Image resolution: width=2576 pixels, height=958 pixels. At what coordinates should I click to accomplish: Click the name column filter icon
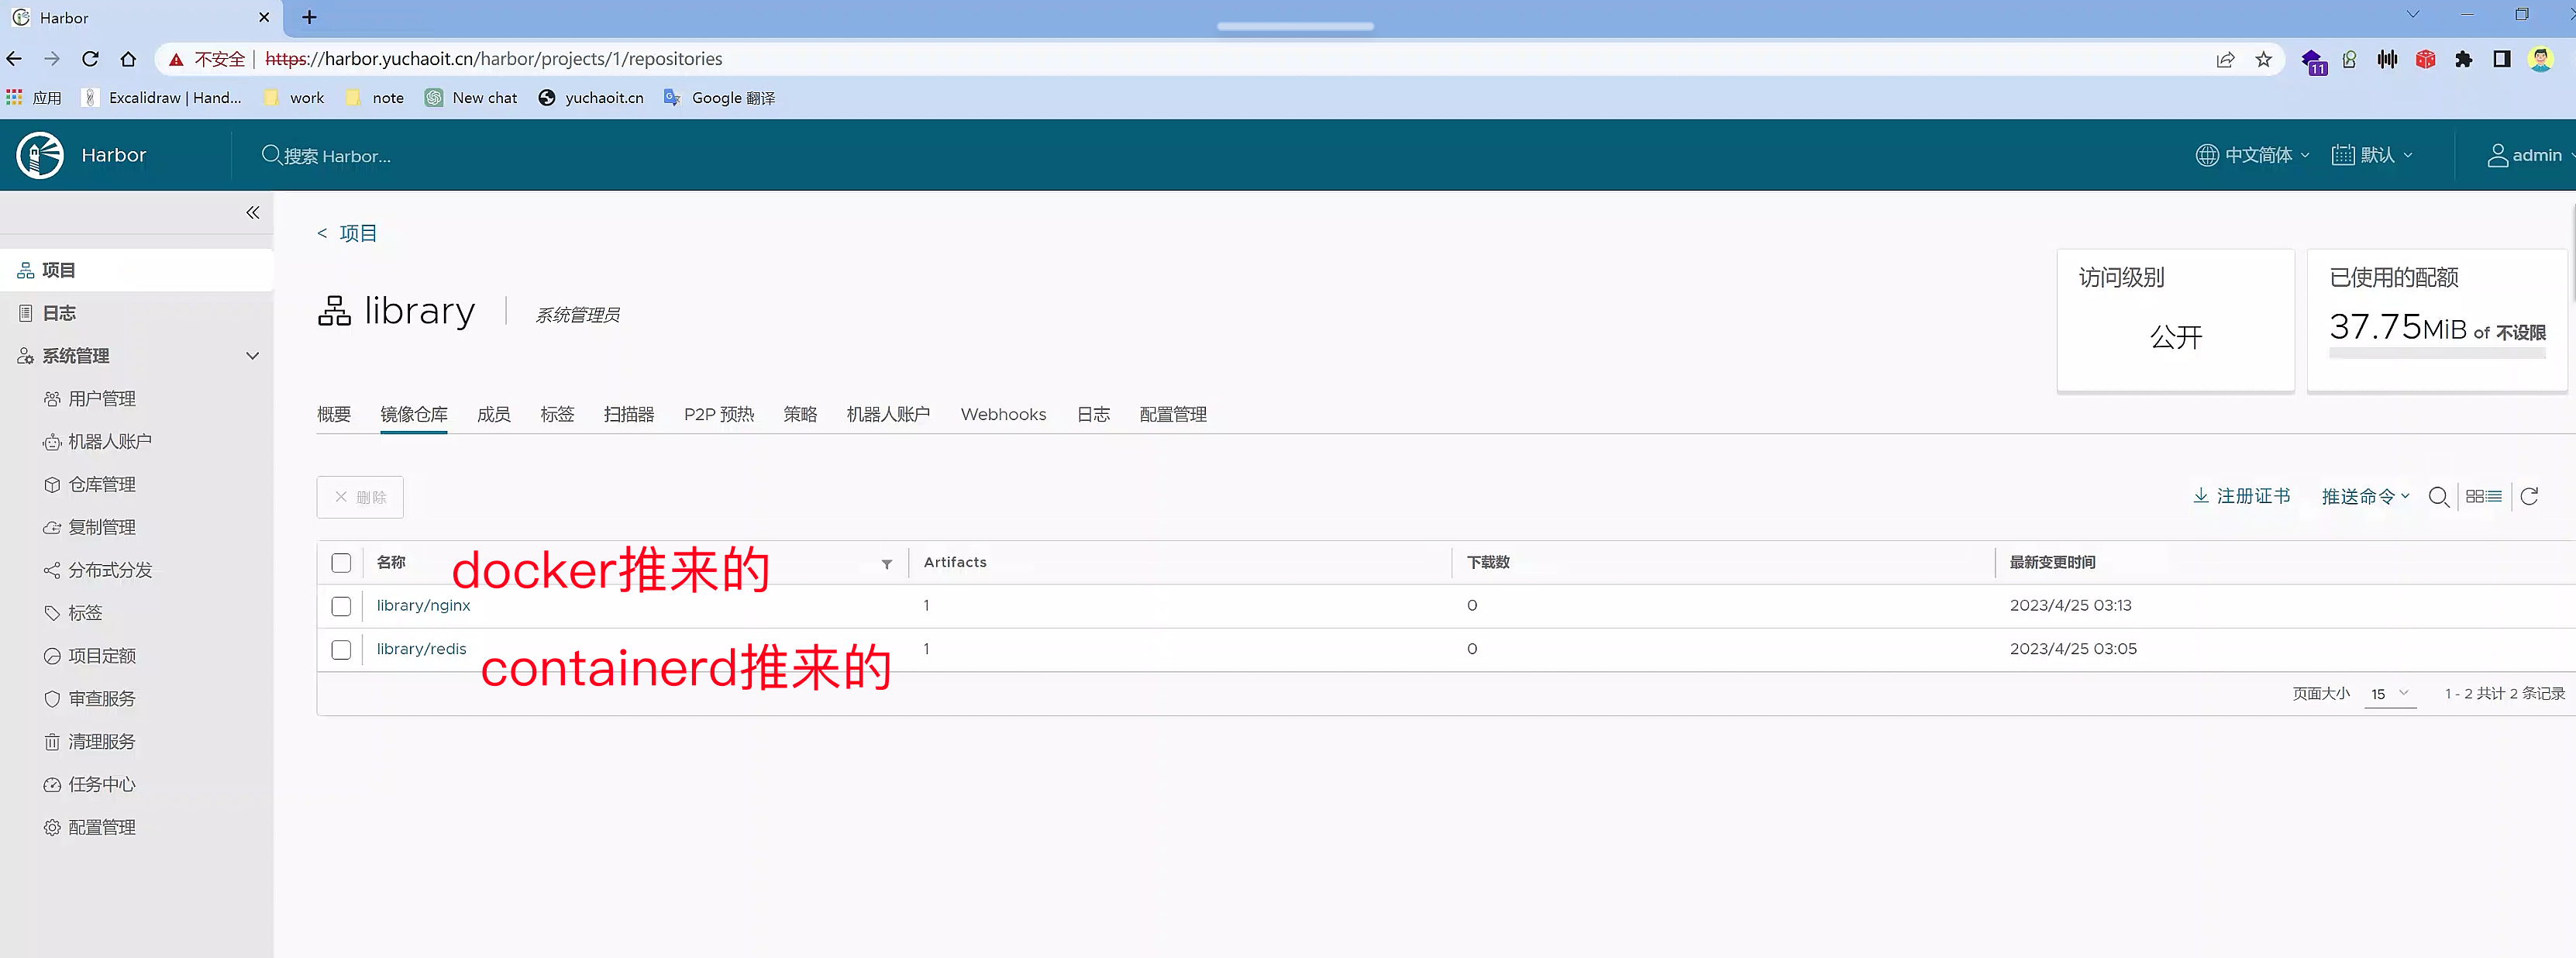tap(886, 564)
